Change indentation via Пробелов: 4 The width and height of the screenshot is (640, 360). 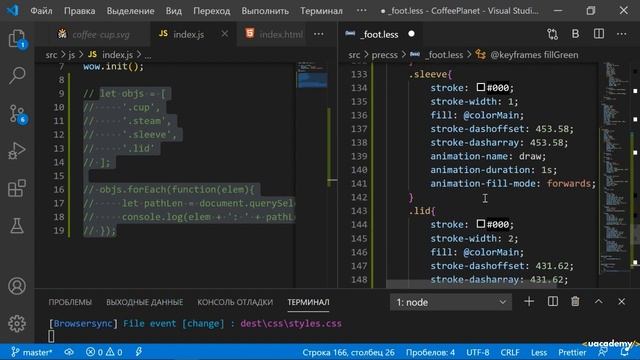[430, 352]
